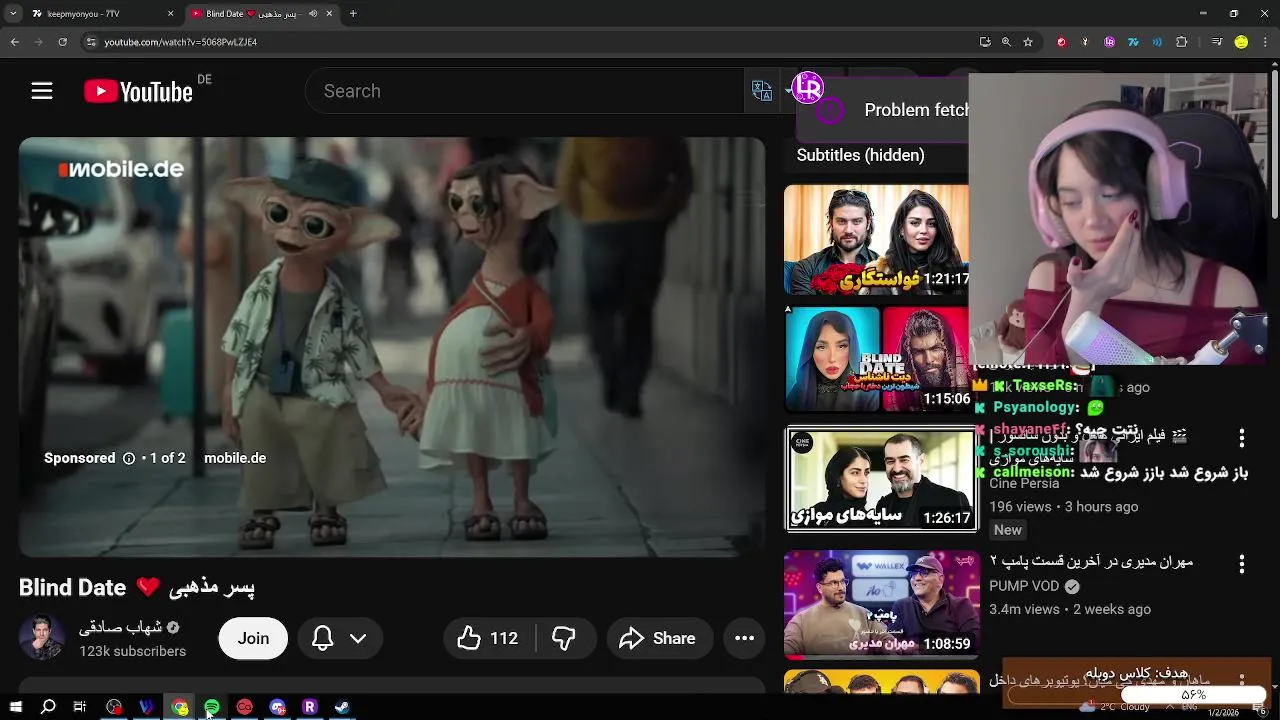The height and width of the screenshot is (720, 1280).
Task: Open the red extension icon in toolbar
Action: pos(1061,42)
